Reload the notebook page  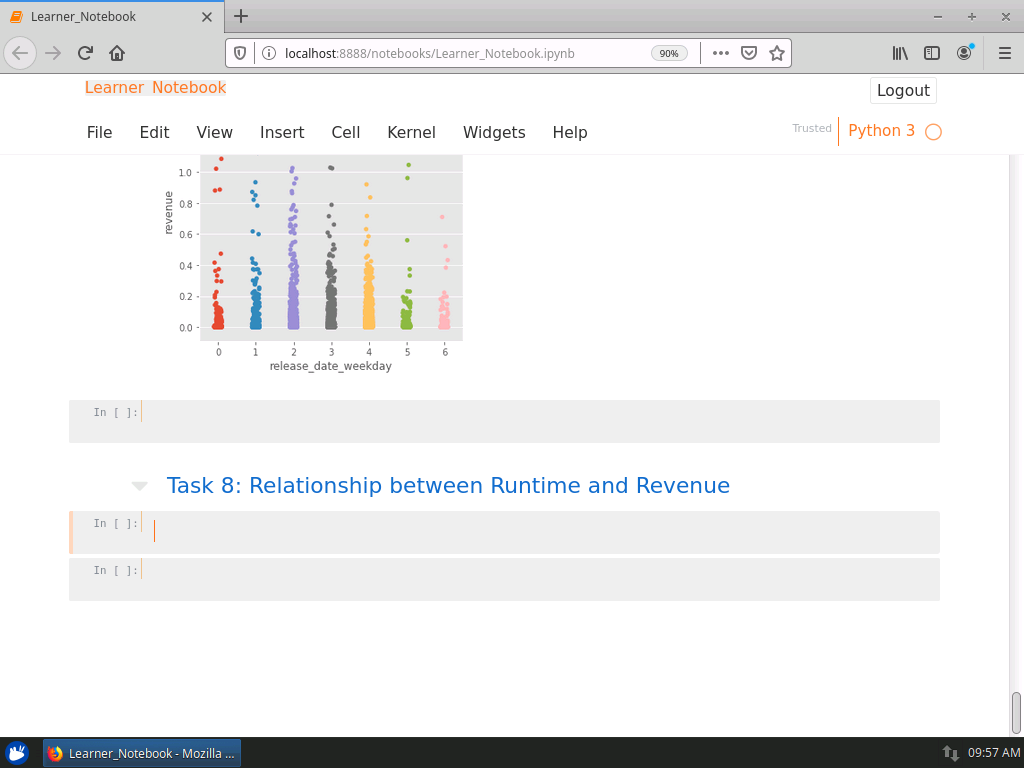85,53
